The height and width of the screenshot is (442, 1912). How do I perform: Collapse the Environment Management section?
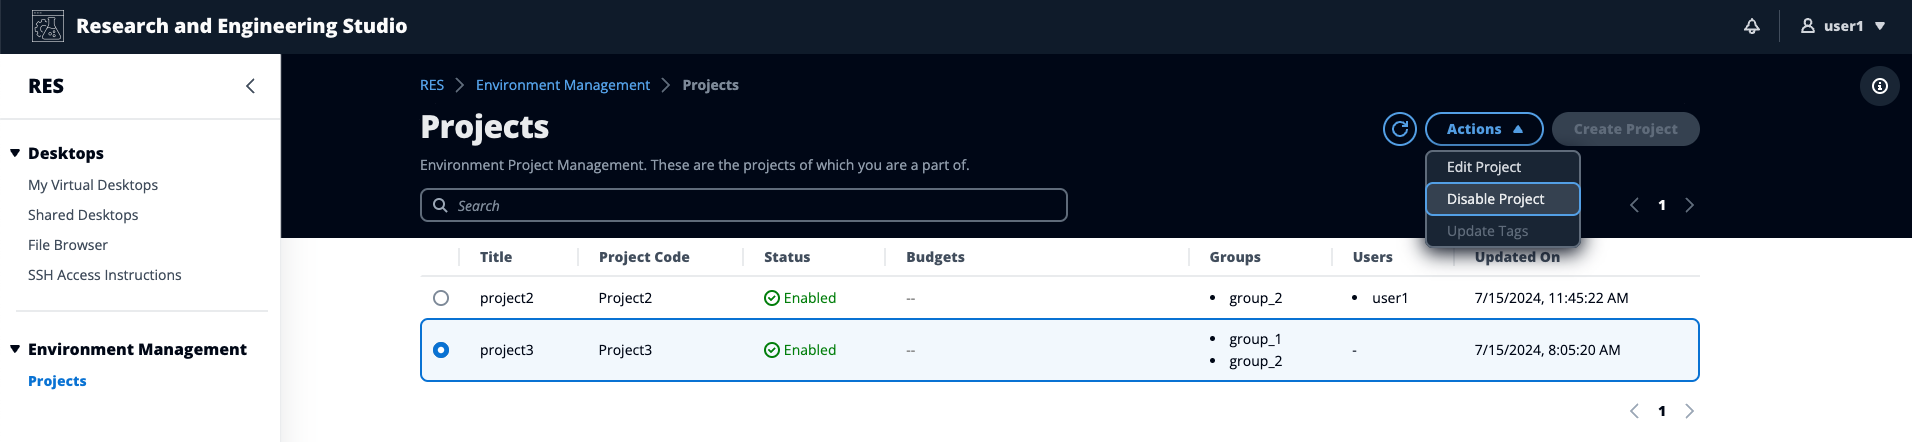tap(15, 349)
